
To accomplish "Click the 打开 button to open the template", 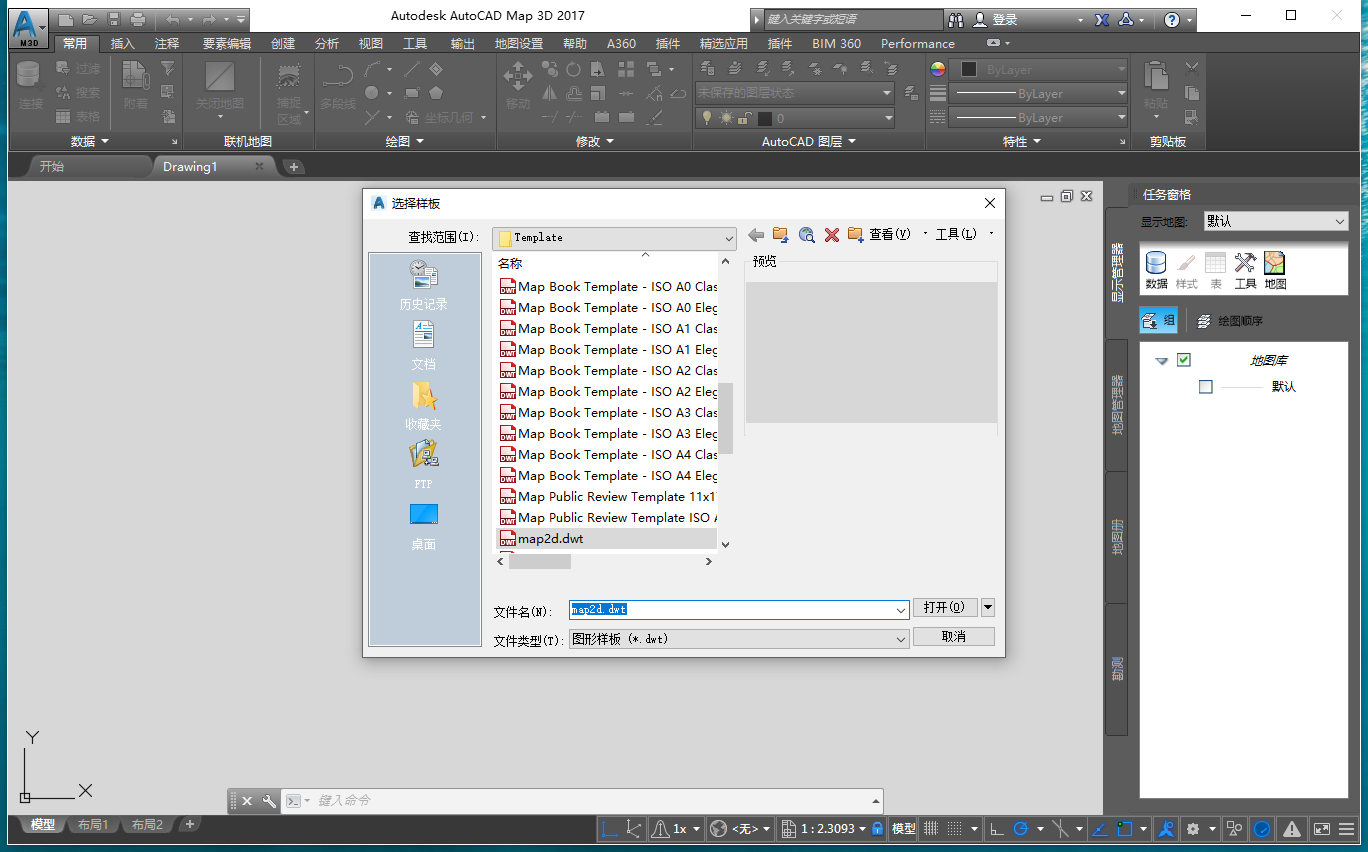I will 946,607.
